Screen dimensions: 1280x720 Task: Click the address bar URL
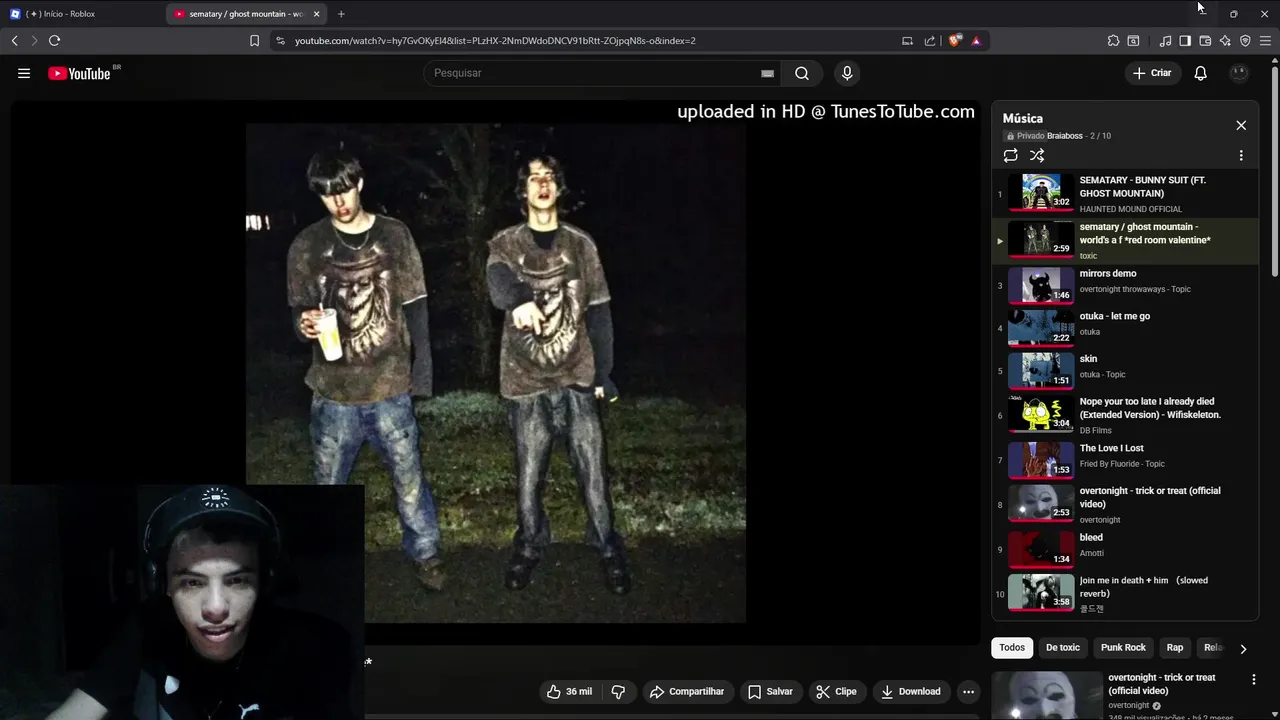[495, 41]
